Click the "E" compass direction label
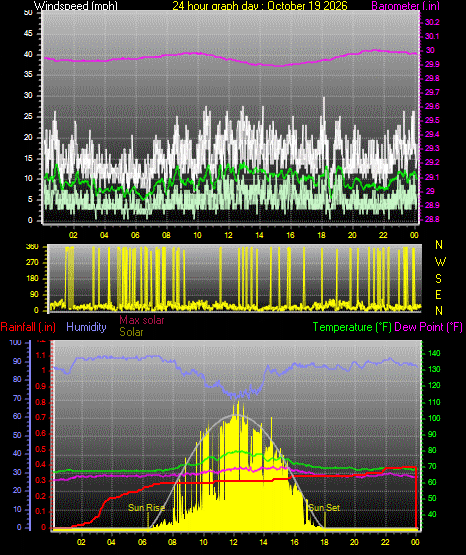466x555 pixels. click(x=438, y=294)
